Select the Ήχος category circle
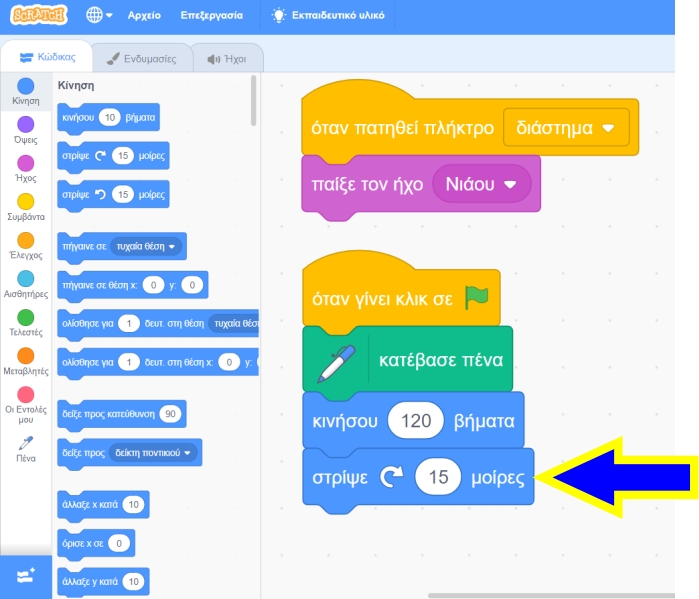This screenshot has width=699, height=599. [x=25, y=163]
